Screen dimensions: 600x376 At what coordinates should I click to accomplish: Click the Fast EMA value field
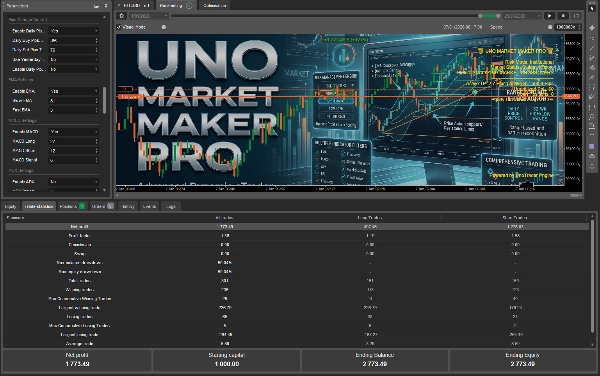pyautogui.click(x=73, y=110)
